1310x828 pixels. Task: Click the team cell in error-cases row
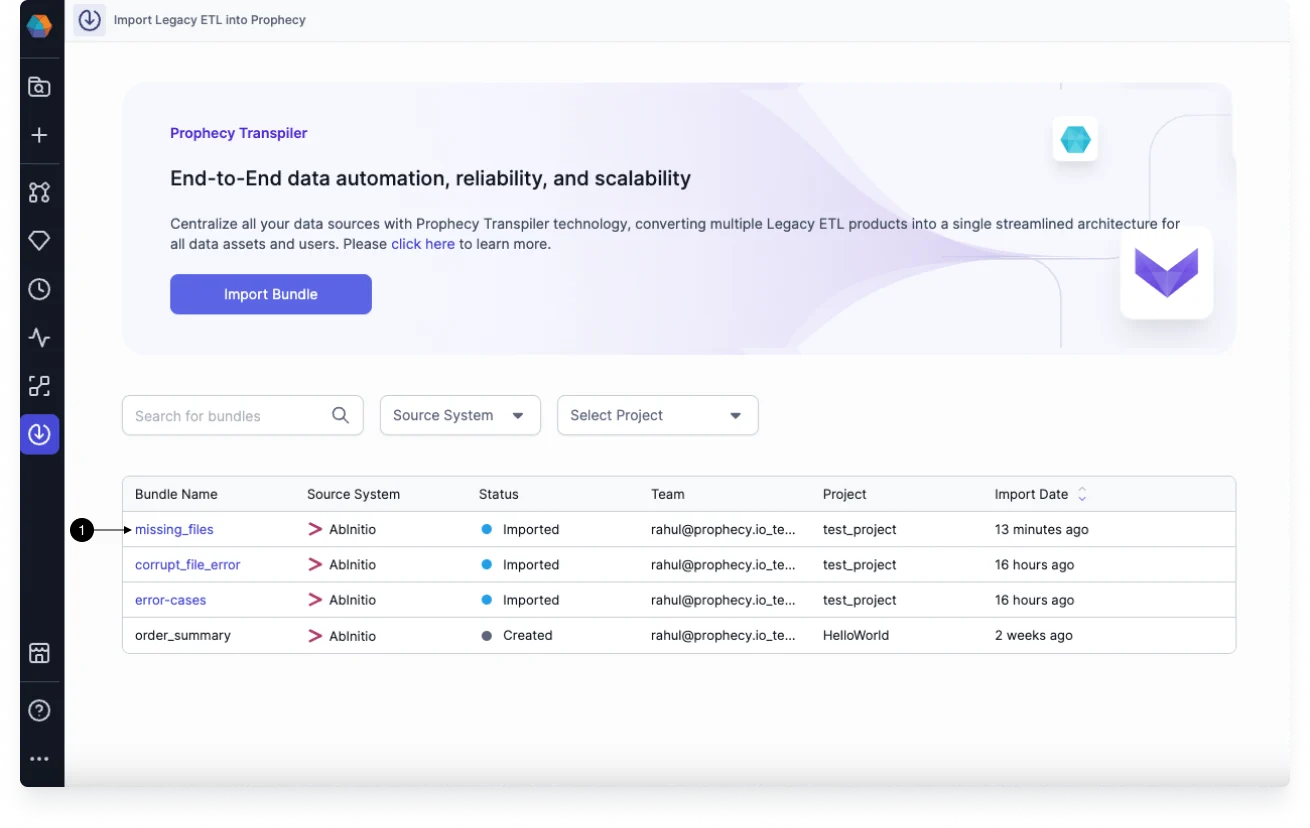(724, 600)
